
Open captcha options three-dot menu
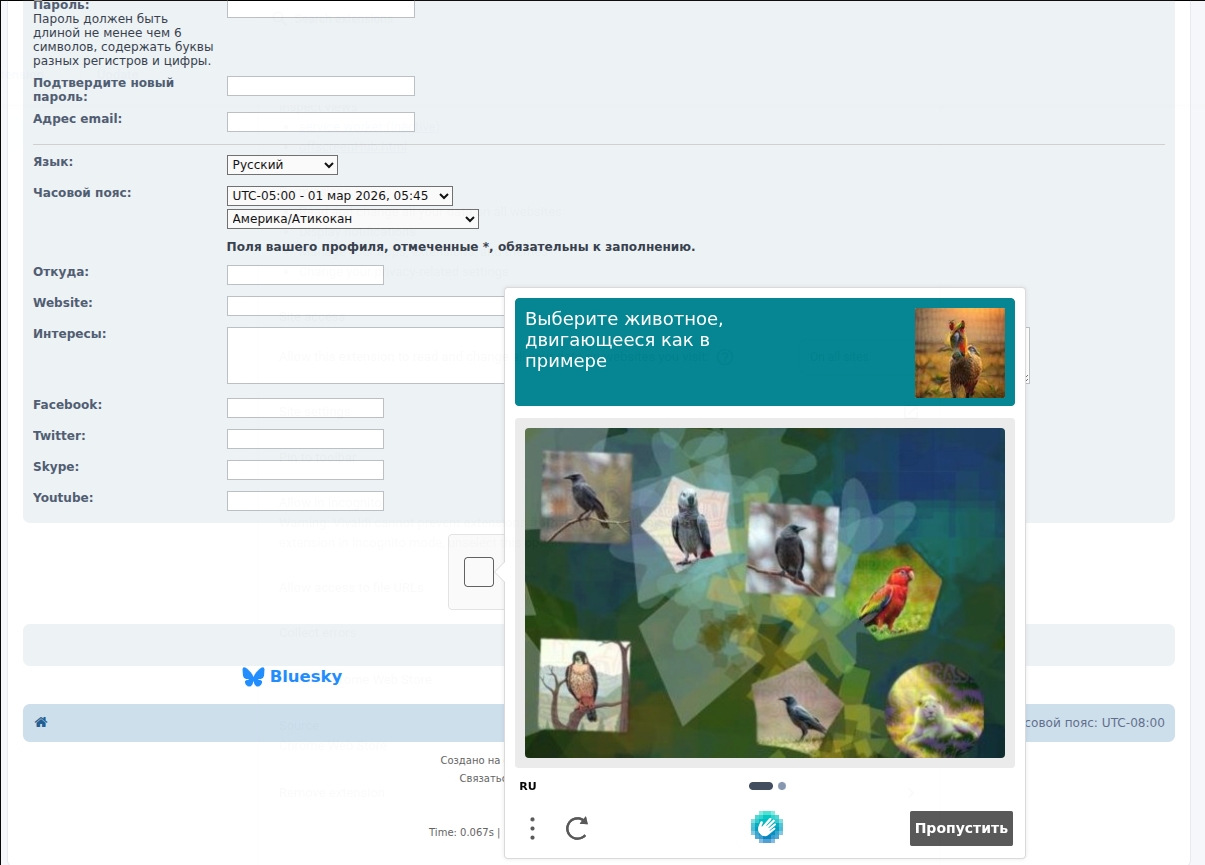tap(532, 828)
